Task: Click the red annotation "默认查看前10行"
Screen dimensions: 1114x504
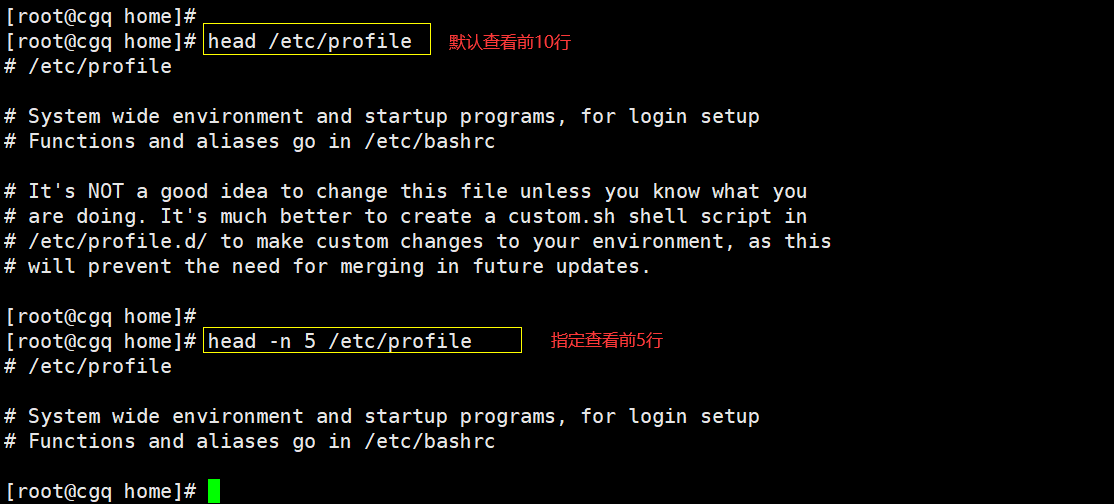Action: pos(509,42)
